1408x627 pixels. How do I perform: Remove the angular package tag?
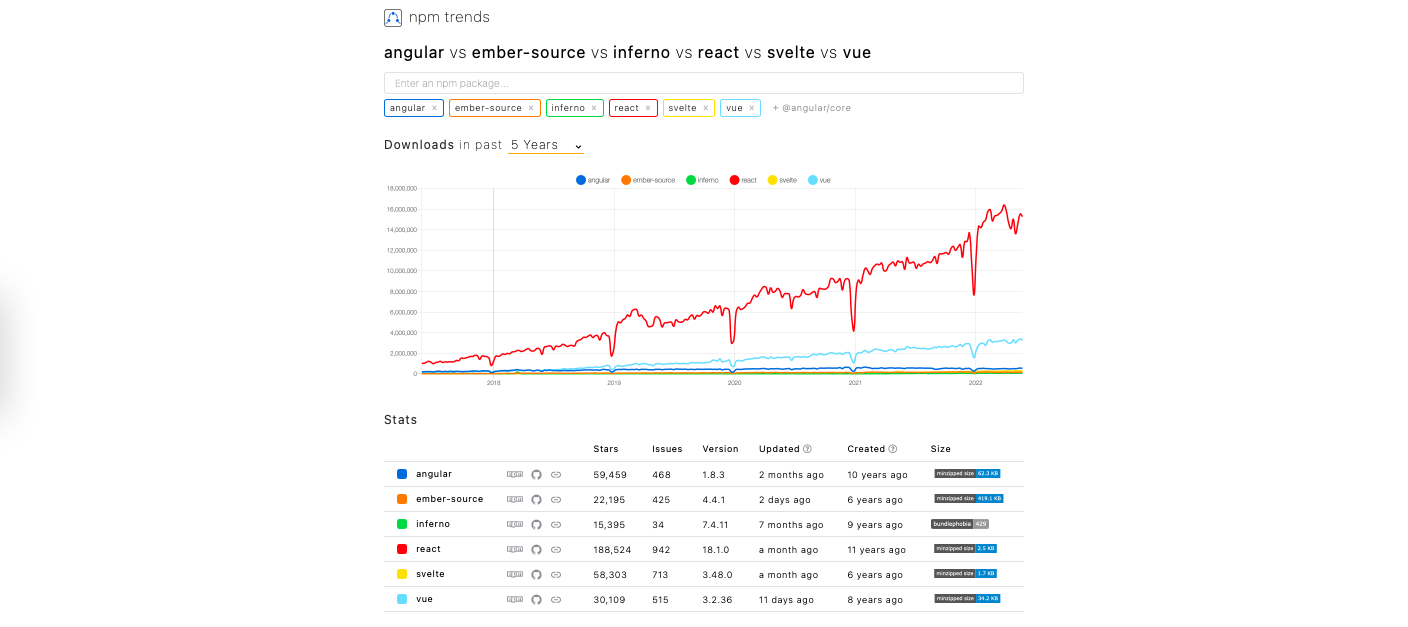[x=434, y=108]
